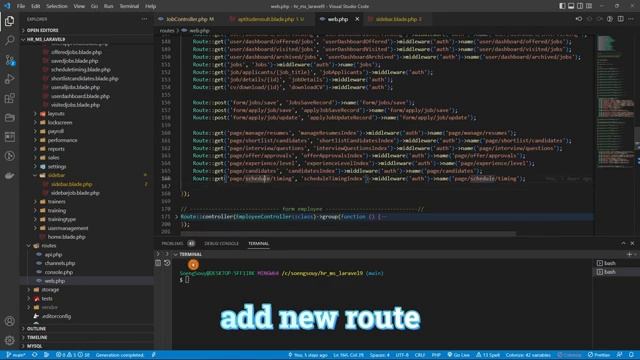Collapse the routes folder
This screenshot has height=360, width=640.
(49, 246)
